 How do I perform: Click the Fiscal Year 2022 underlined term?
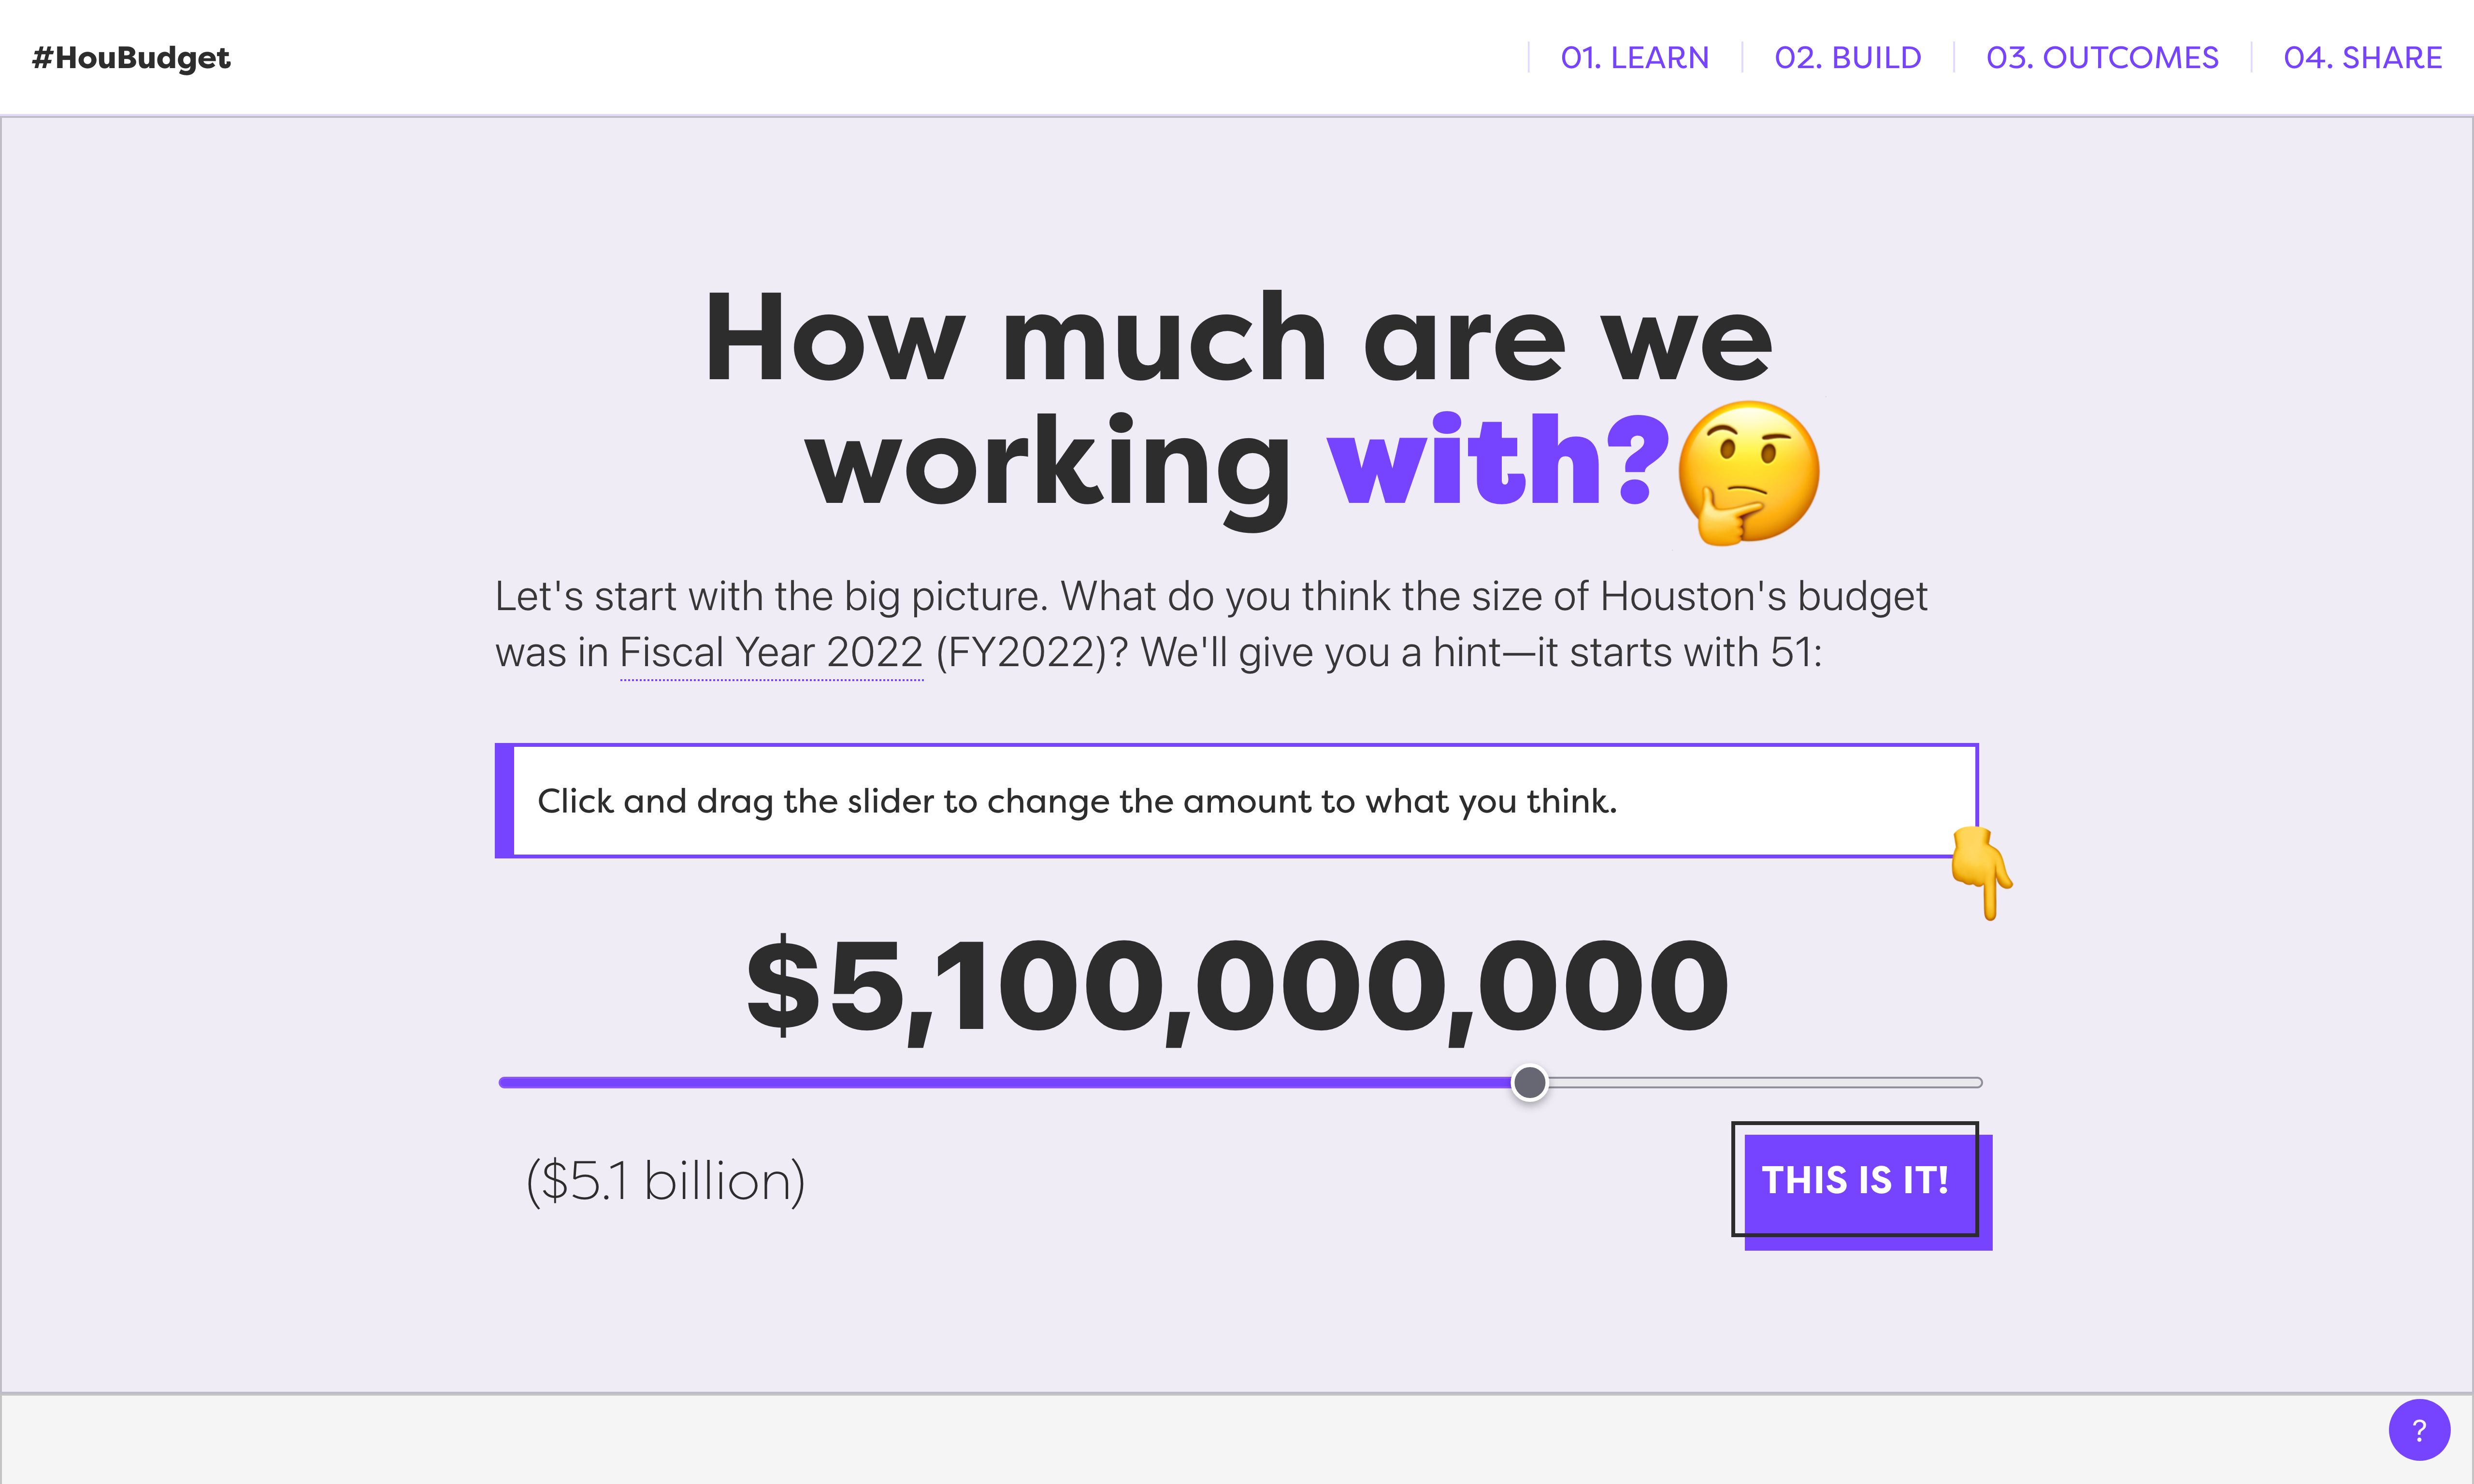point(771,653)
